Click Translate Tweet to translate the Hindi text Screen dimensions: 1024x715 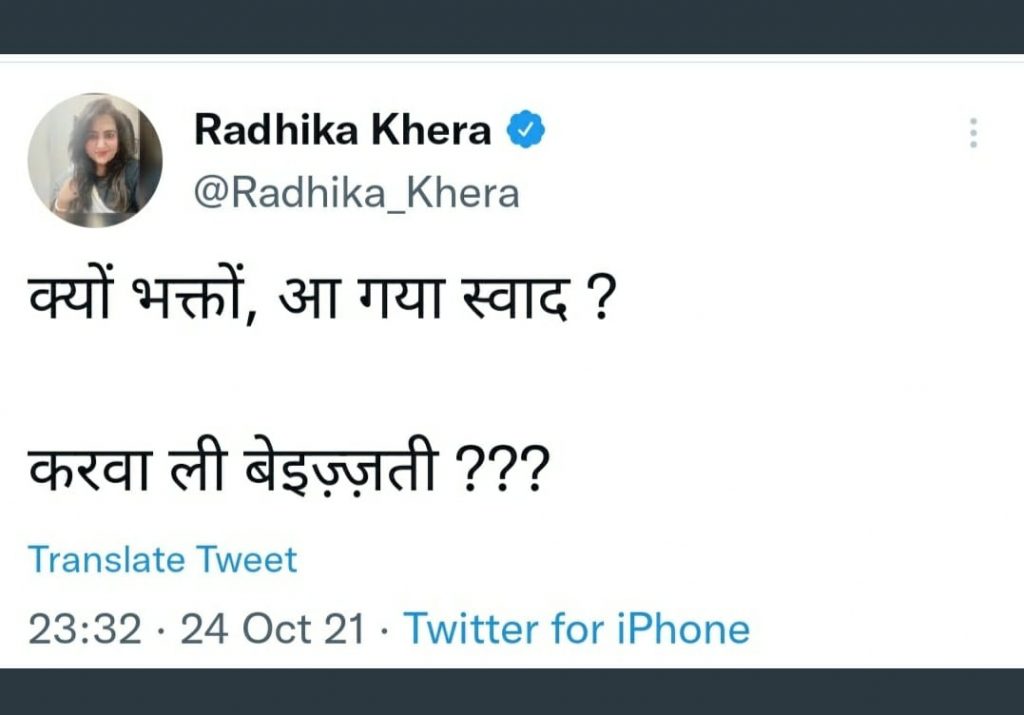coord(163,560)
